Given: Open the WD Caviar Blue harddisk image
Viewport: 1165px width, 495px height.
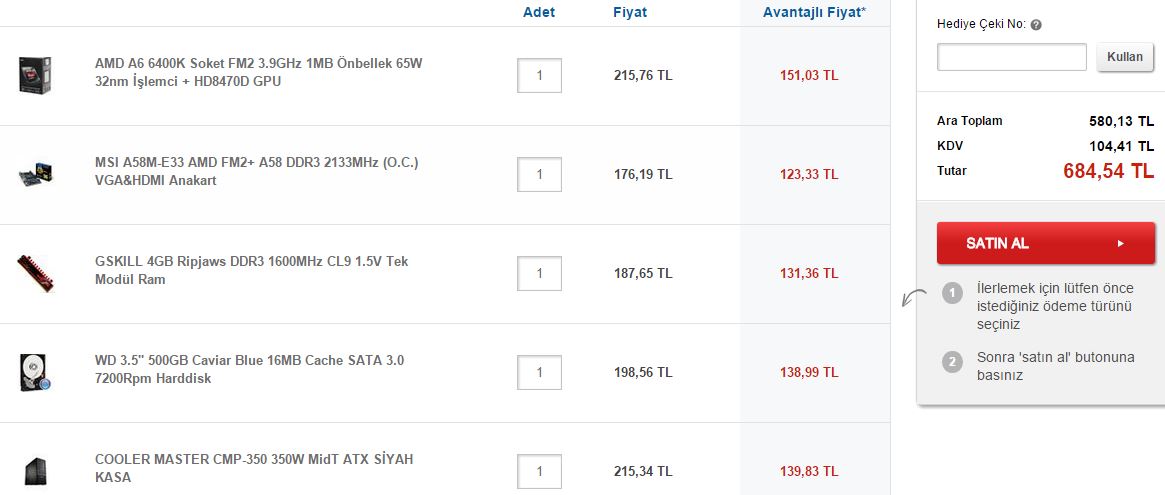Looking at the screenshot, I should [x=35, y=372].
